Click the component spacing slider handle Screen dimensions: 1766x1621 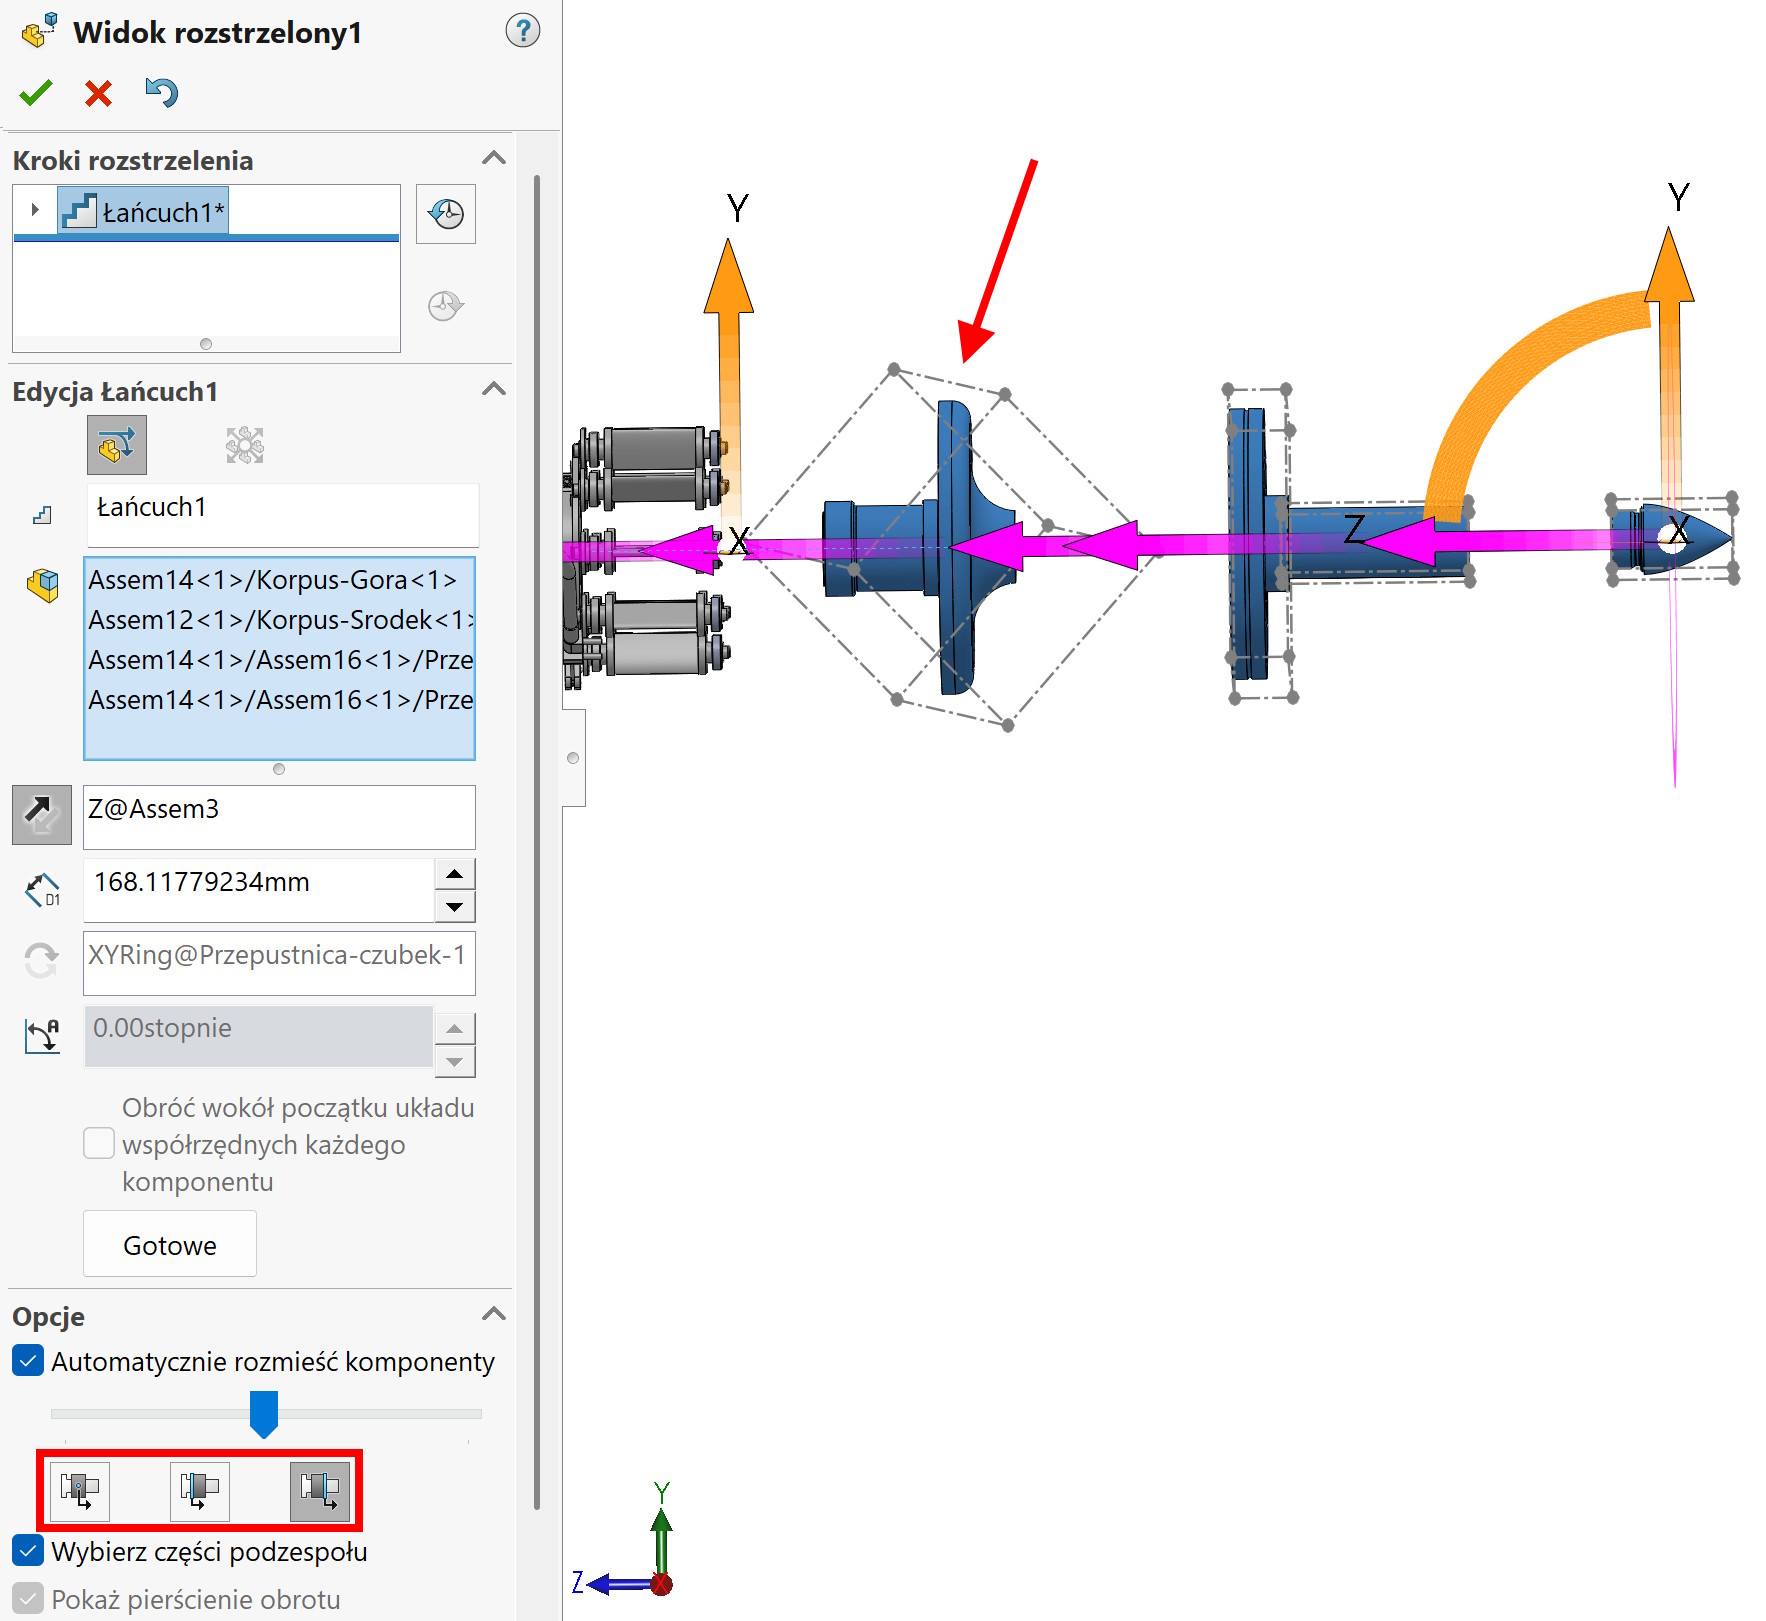263,1412
